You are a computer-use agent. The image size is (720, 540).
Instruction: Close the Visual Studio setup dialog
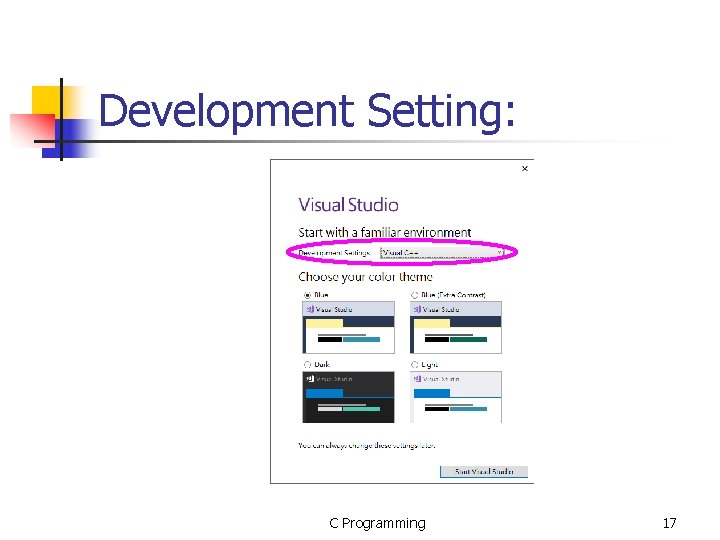pyautogui.click(x=525, y=169)
